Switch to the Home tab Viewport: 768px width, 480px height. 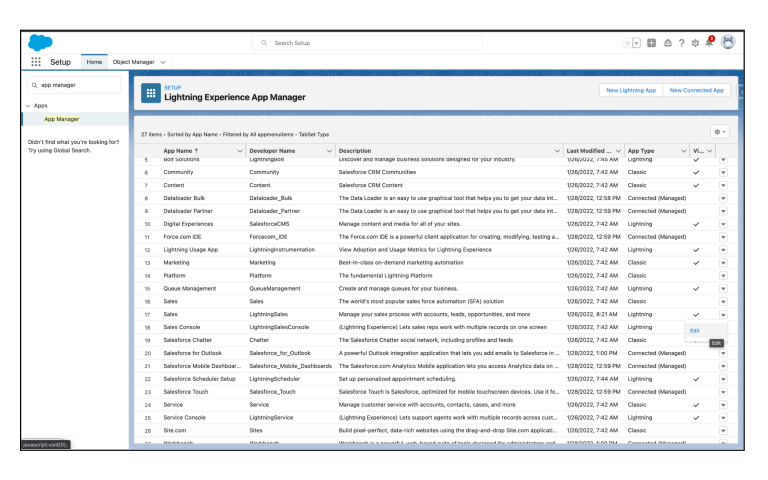click(x=95, y=62)
